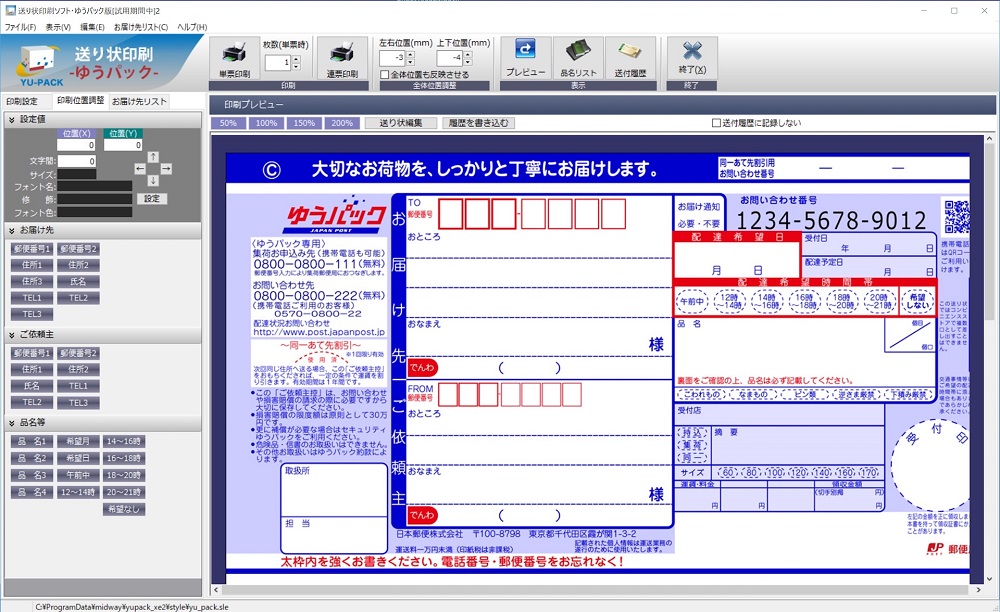
Task: Click the preview vertical scrollbar's down arrow
Action: pos(989,579)
